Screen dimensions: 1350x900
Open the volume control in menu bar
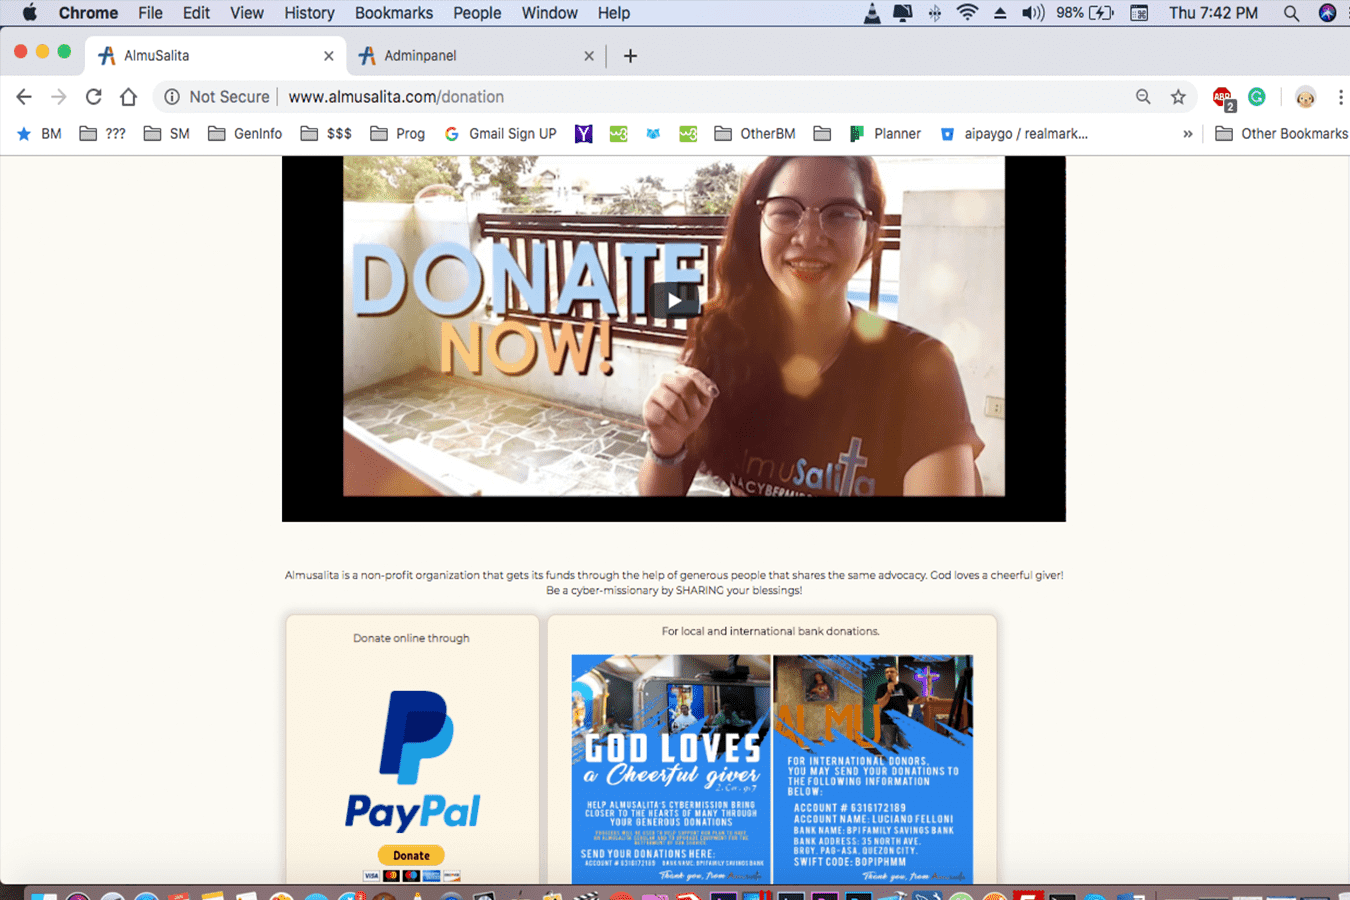pyautogui.click(x=1032, y=13)
